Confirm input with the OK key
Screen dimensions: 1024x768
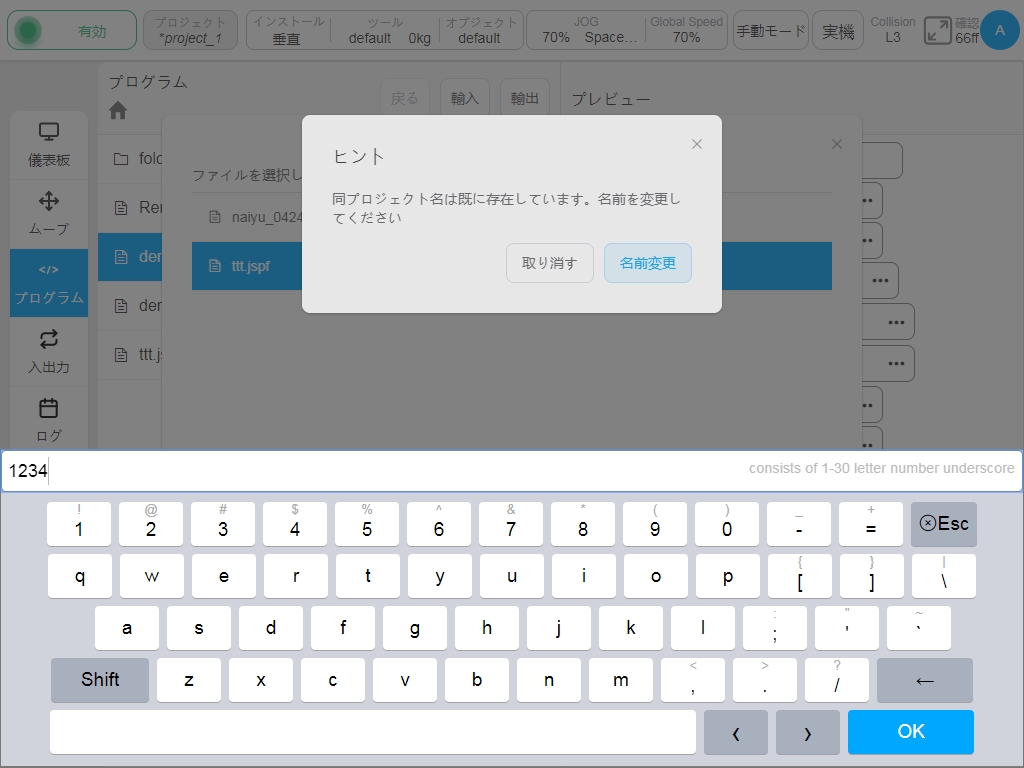click(910, 731)
